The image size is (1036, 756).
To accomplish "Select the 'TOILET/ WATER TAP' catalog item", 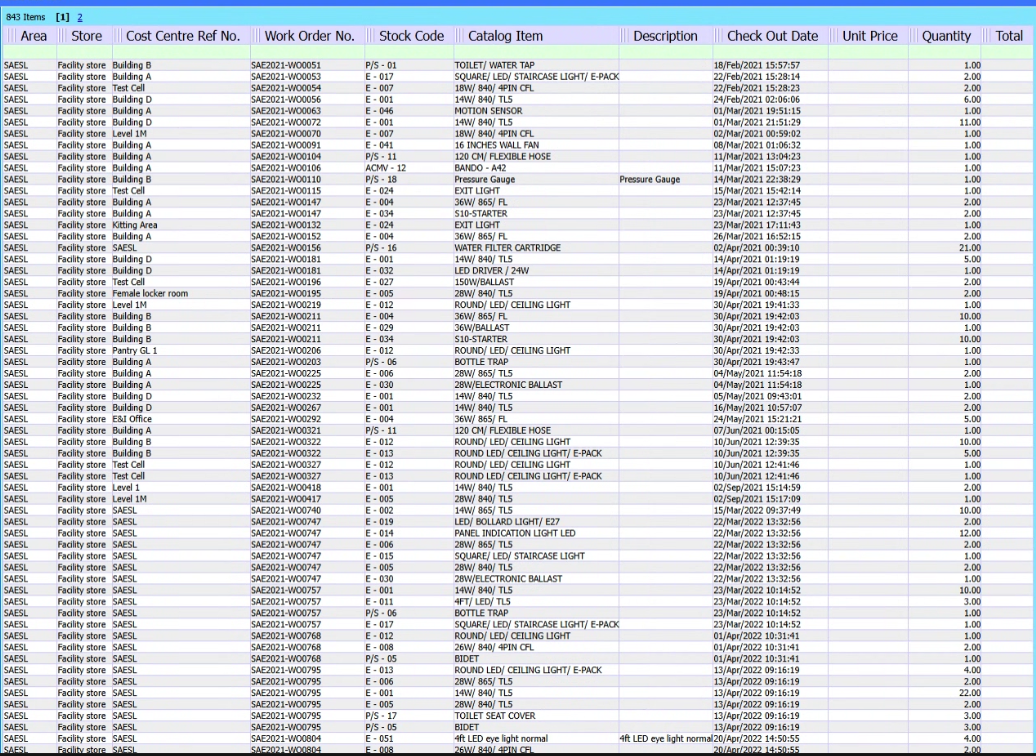I will (x=494, y=65).
